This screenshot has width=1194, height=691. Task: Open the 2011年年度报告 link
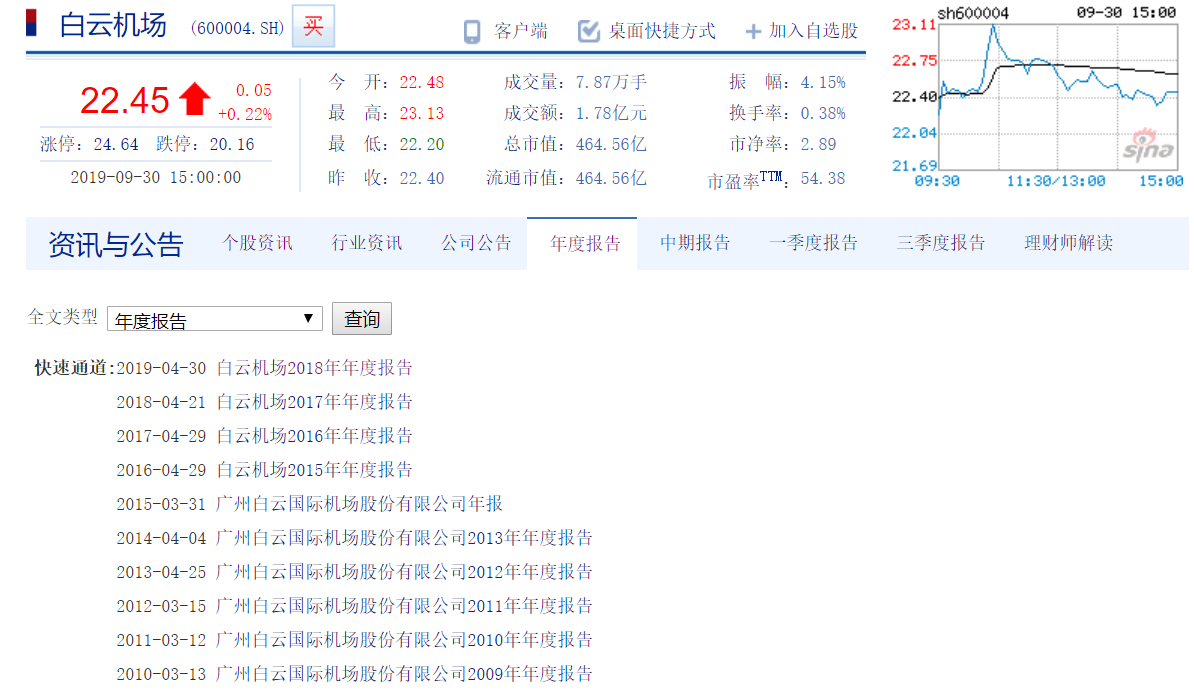click(404, 606)
